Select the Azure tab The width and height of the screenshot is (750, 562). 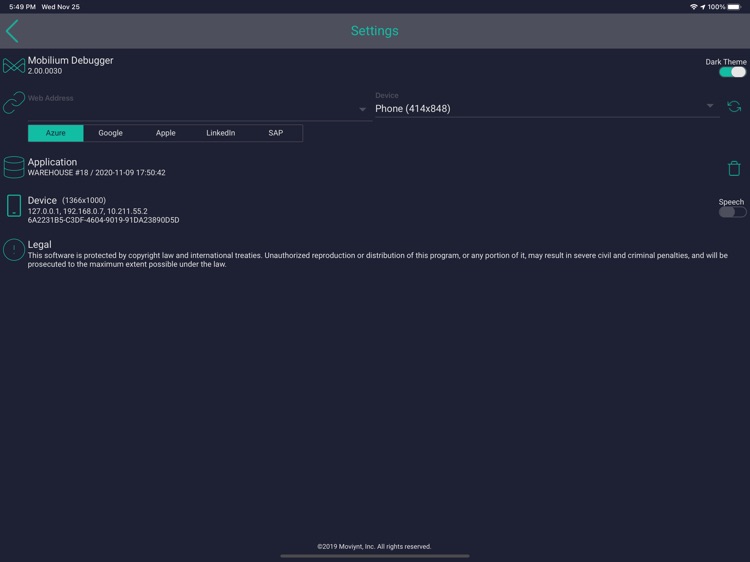55,133
